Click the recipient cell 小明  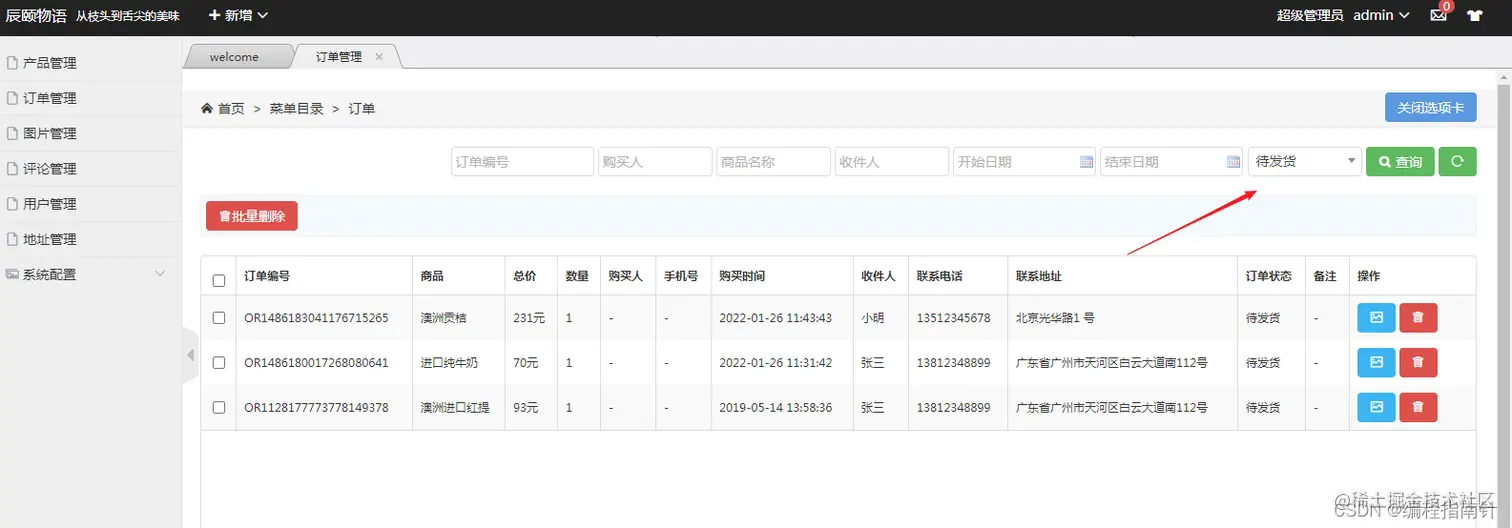click(873, 318)
